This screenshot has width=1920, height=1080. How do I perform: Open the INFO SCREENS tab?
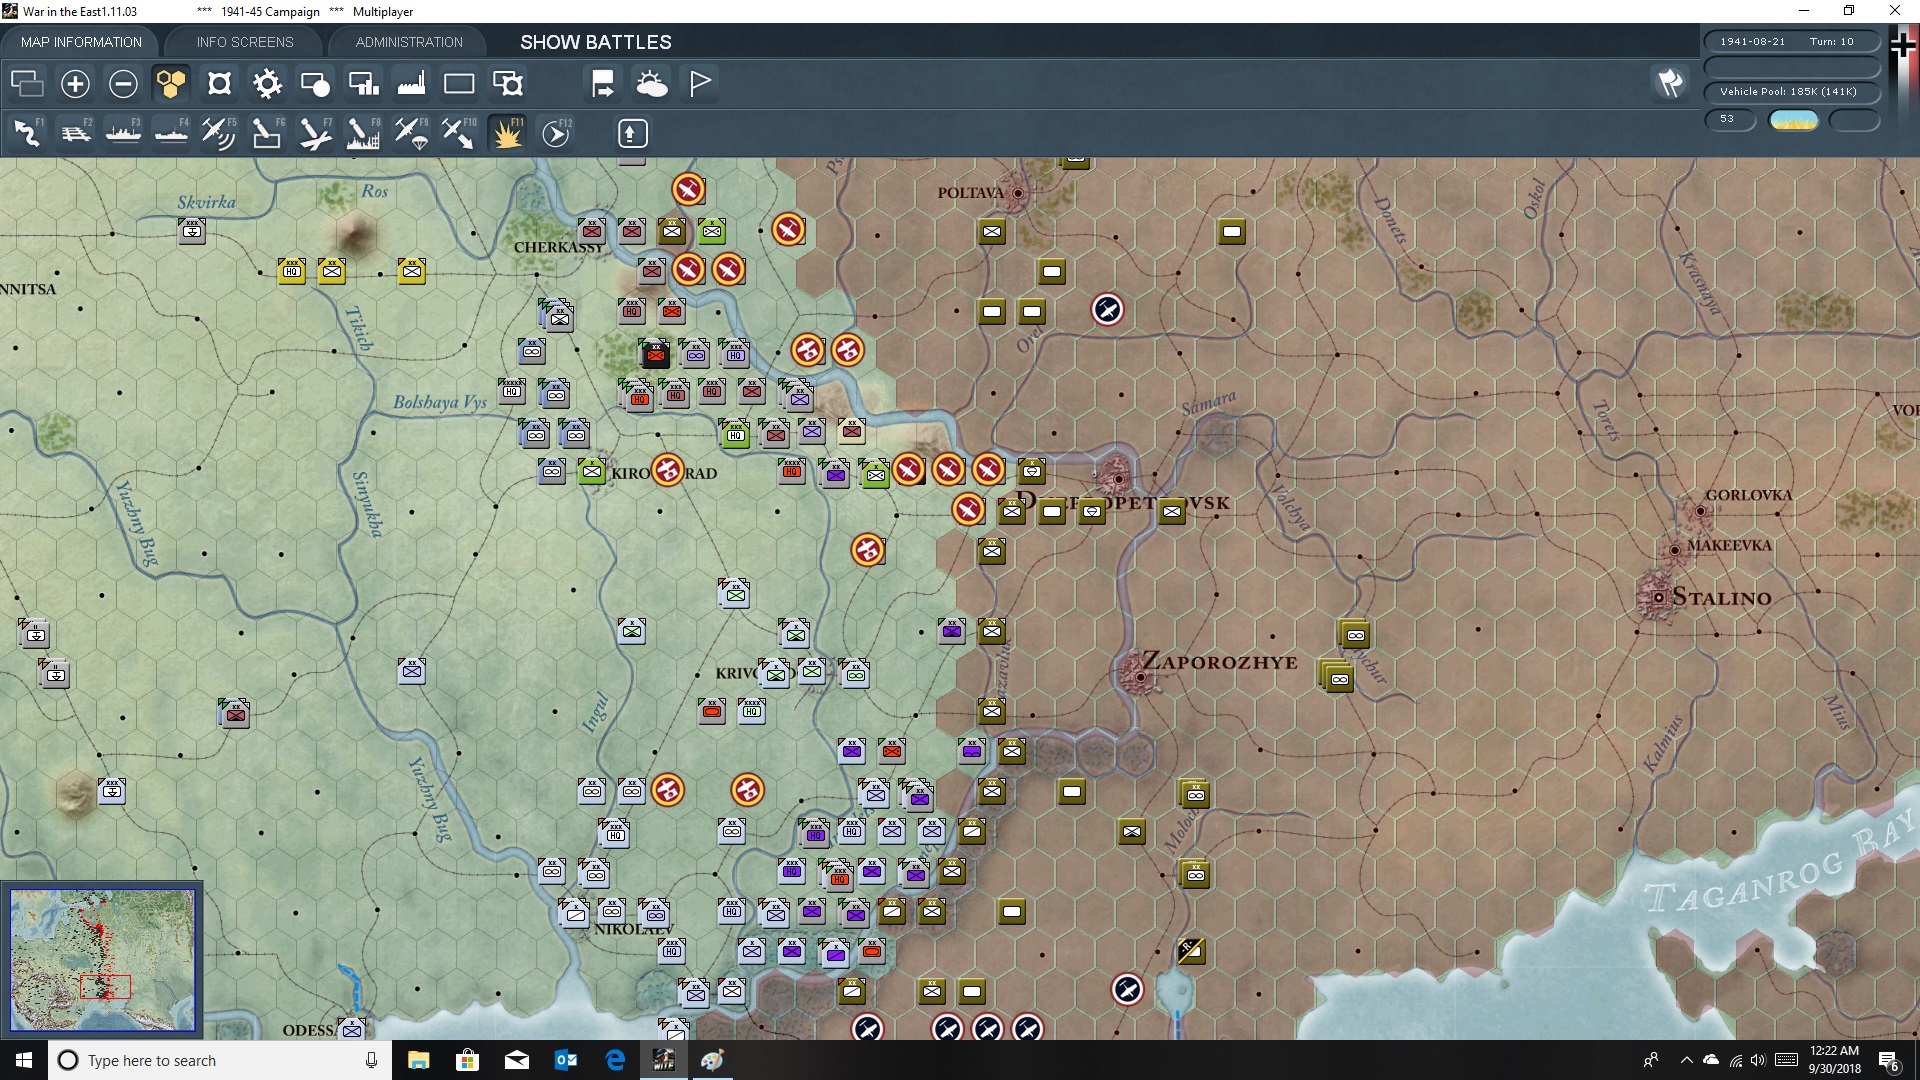(245, 42)
